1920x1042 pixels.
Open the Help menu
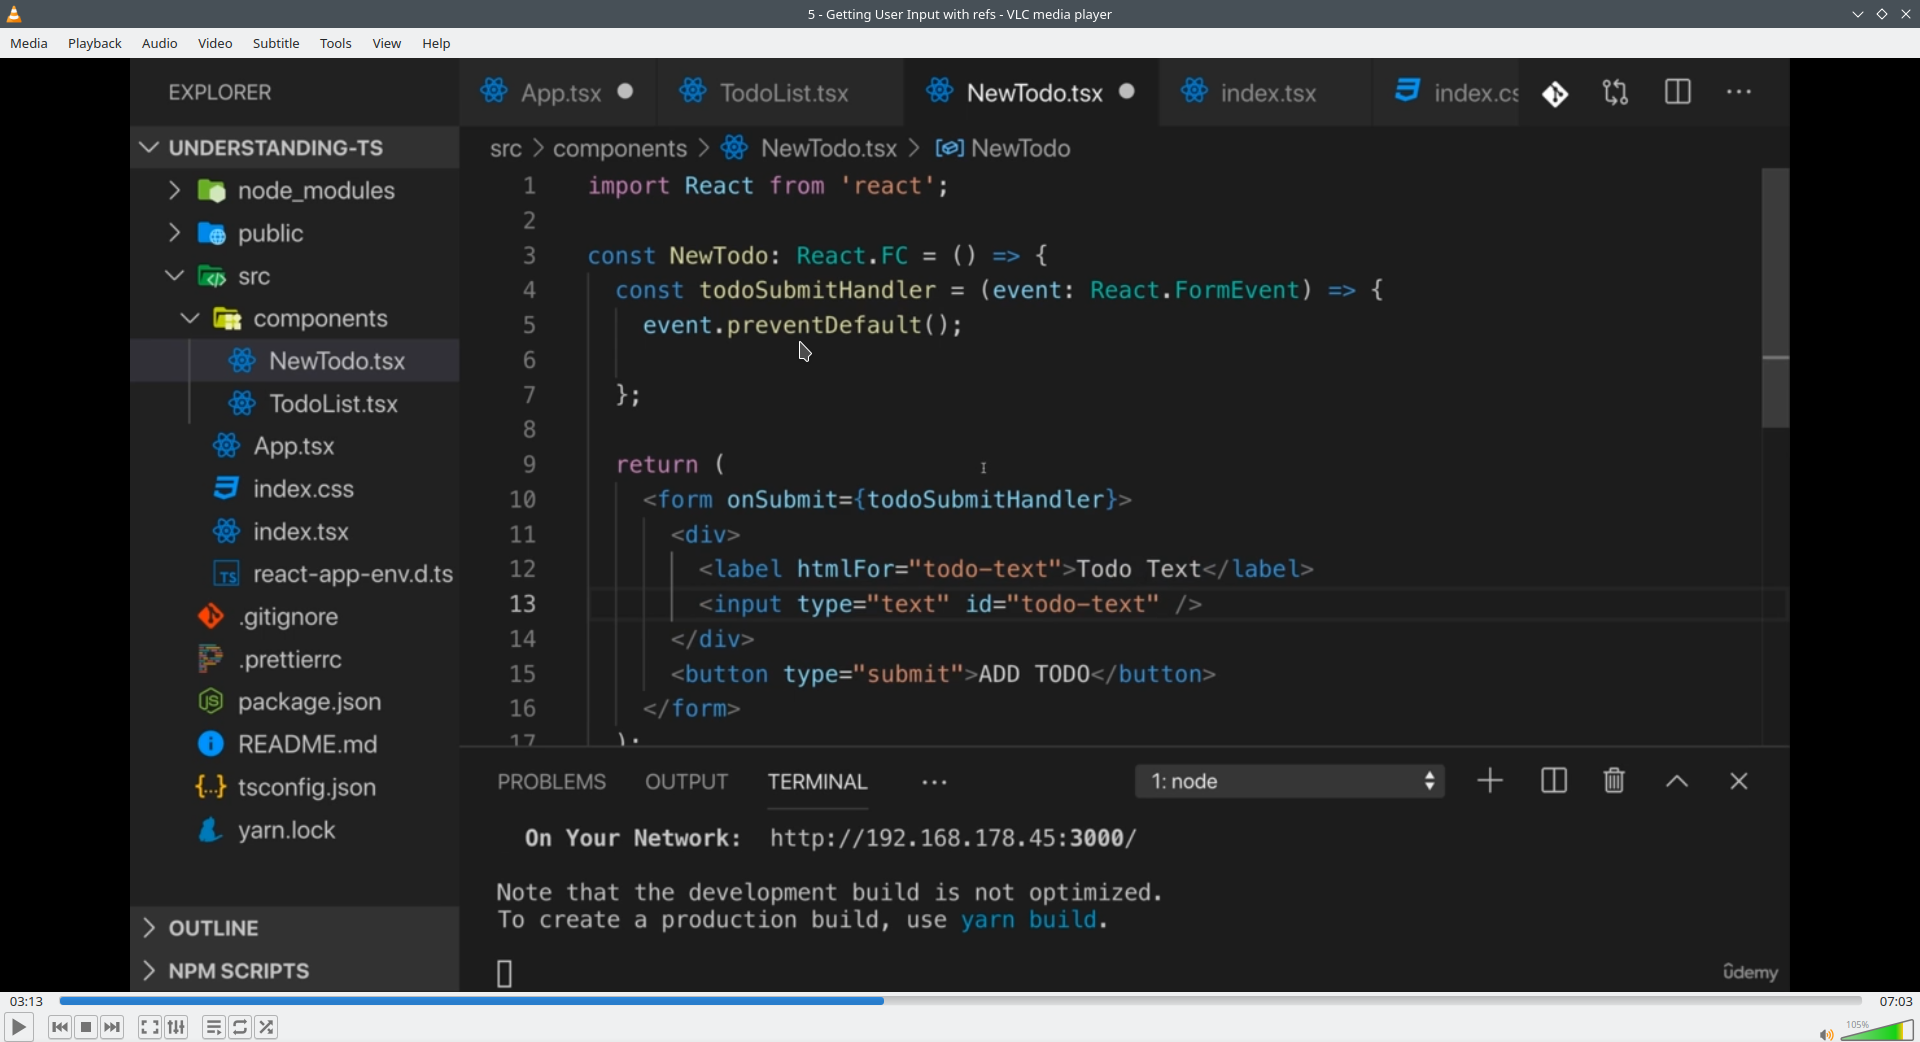click(436, 43)
